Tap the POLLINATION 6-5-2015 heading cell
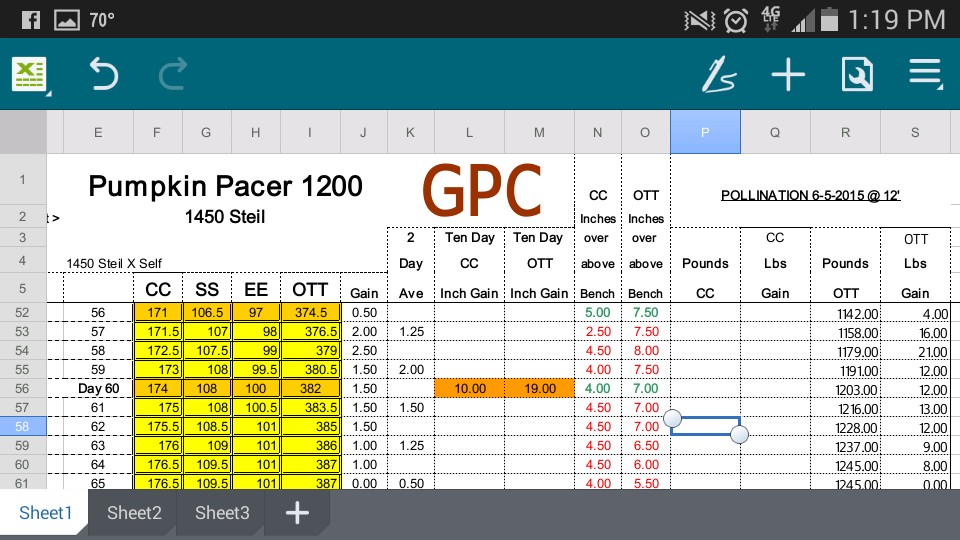The image size is (960, 540). point(810,195)
